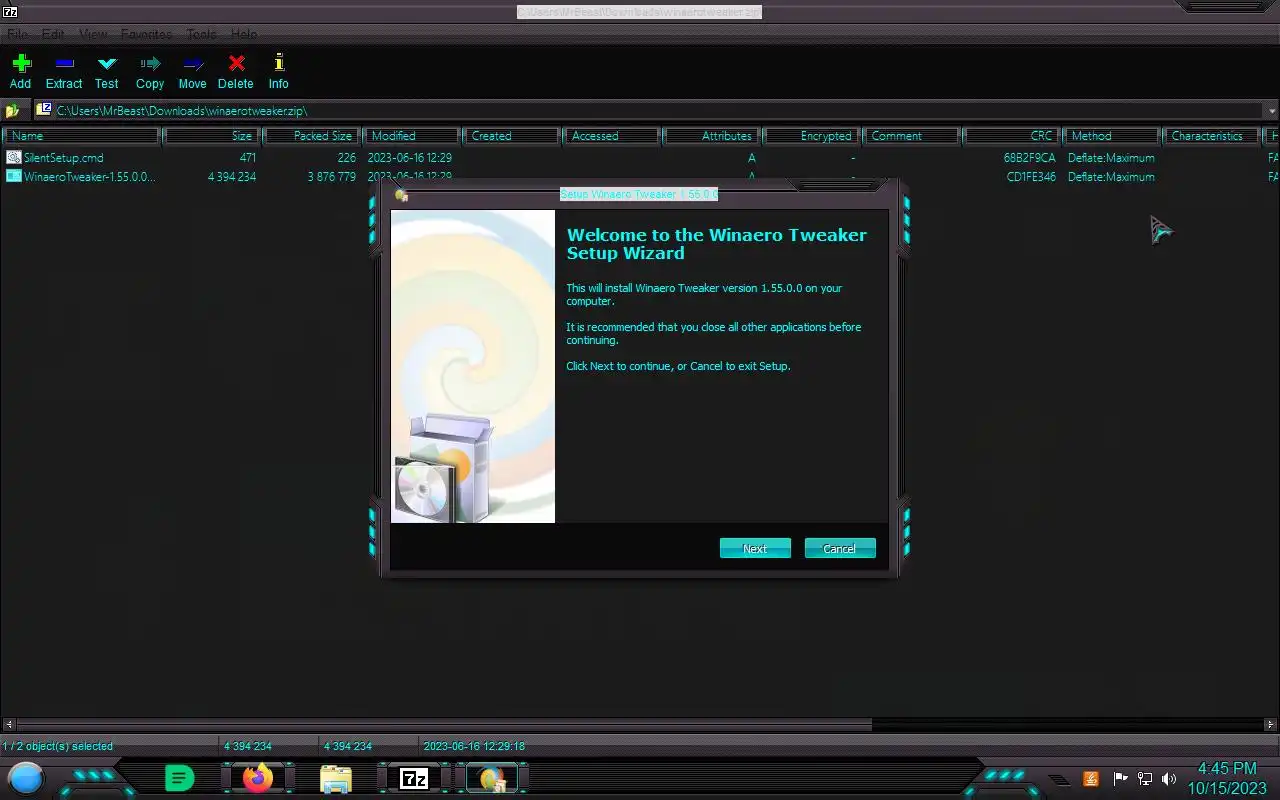Click the Move toolbar icon

click(193, 64)
